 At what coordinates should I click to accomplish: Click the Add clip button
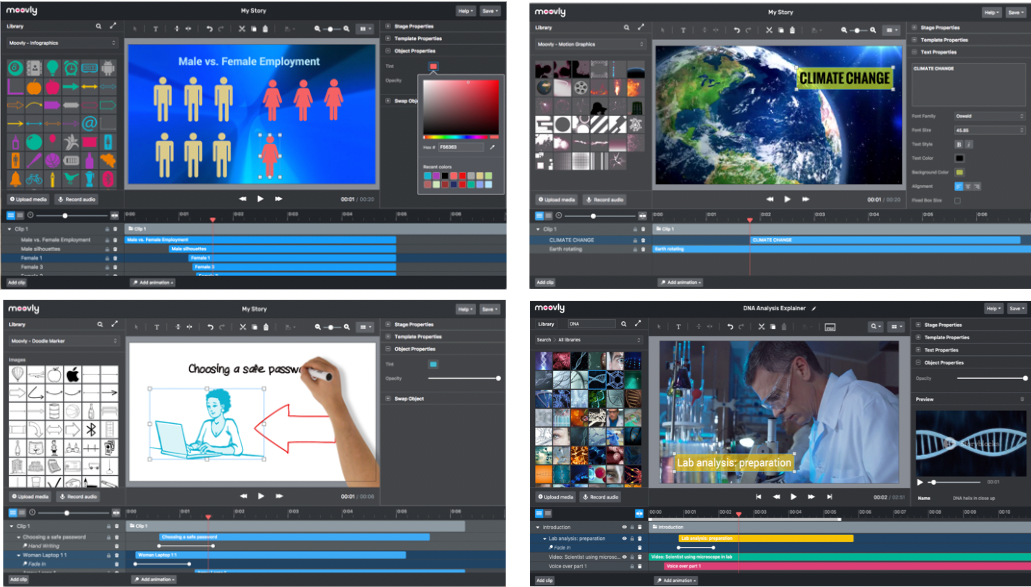(x=16, y=281)
